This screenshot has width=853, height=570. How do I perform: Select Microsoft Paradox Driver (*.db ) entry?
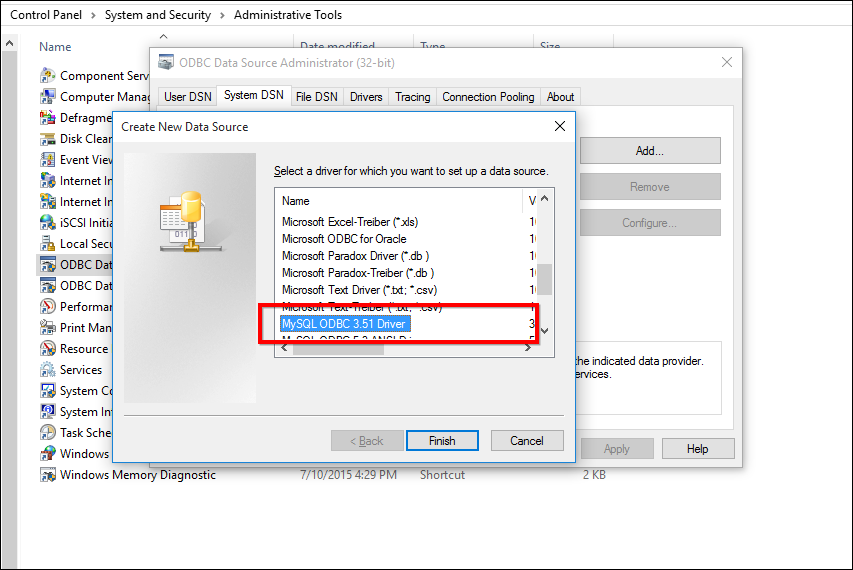355,256
